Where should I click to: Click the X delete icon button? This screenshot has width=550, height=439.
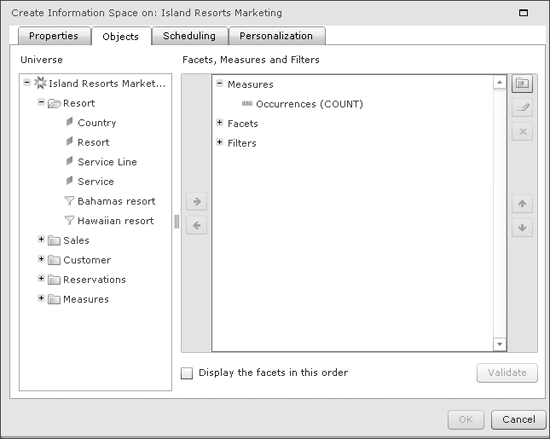(522, 132)
